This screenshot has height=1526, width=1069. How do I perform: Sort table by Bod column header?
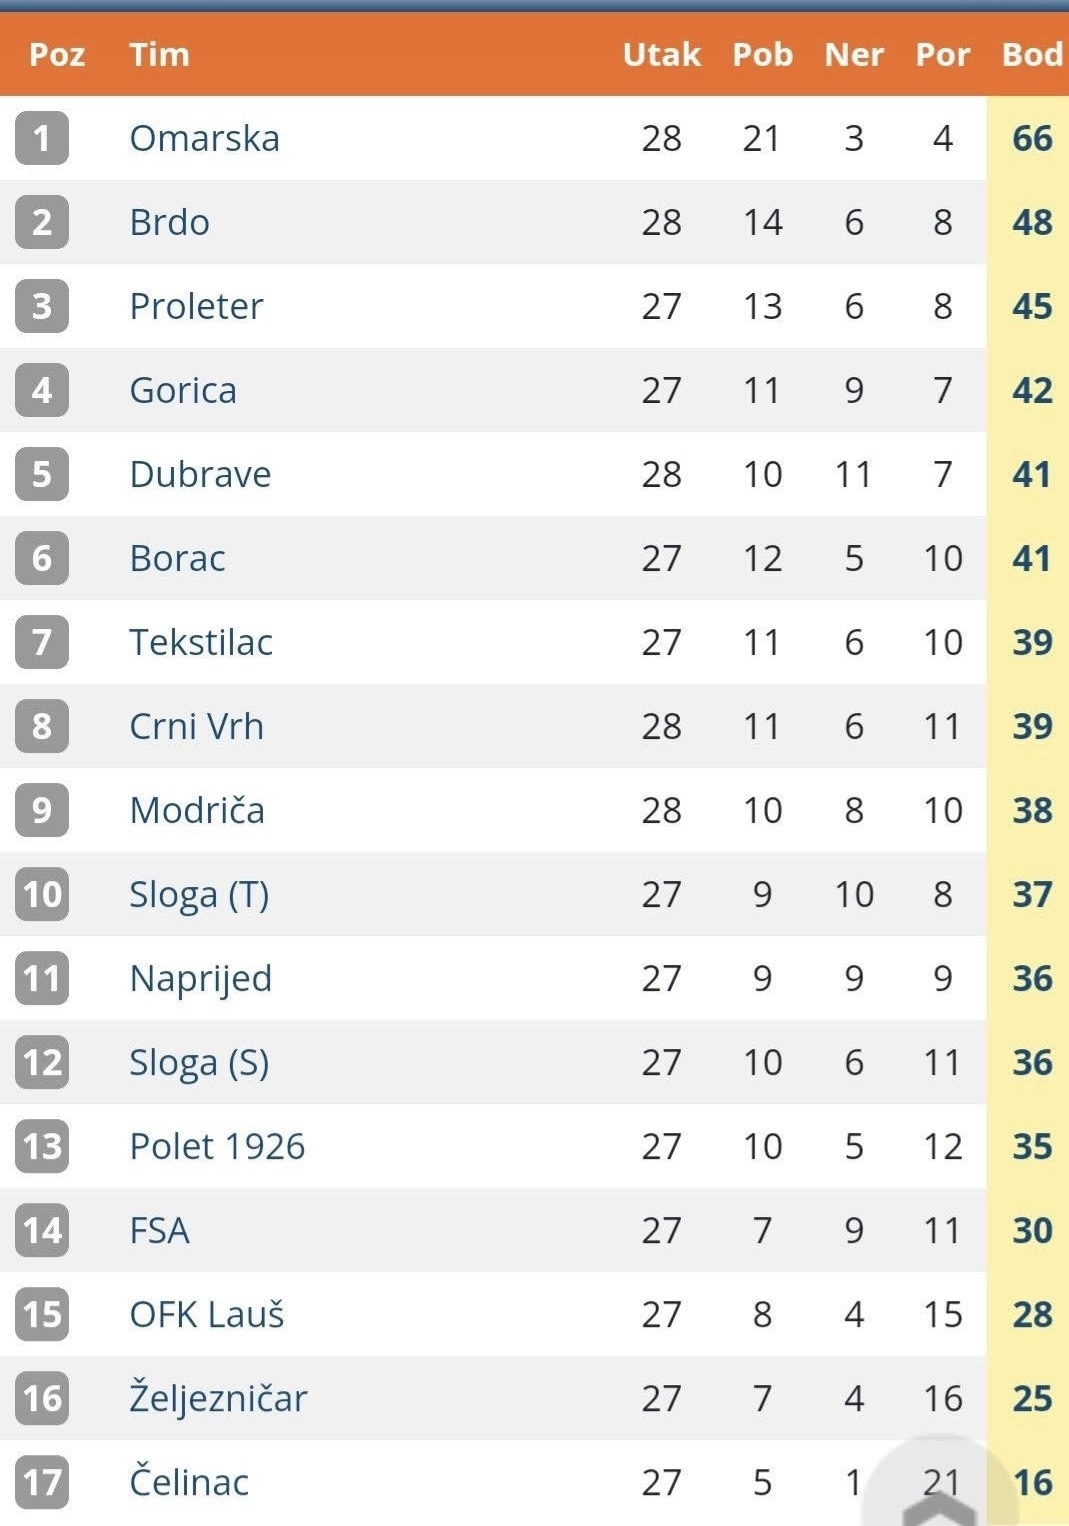pyautogui.click(x=1032, y=54)
